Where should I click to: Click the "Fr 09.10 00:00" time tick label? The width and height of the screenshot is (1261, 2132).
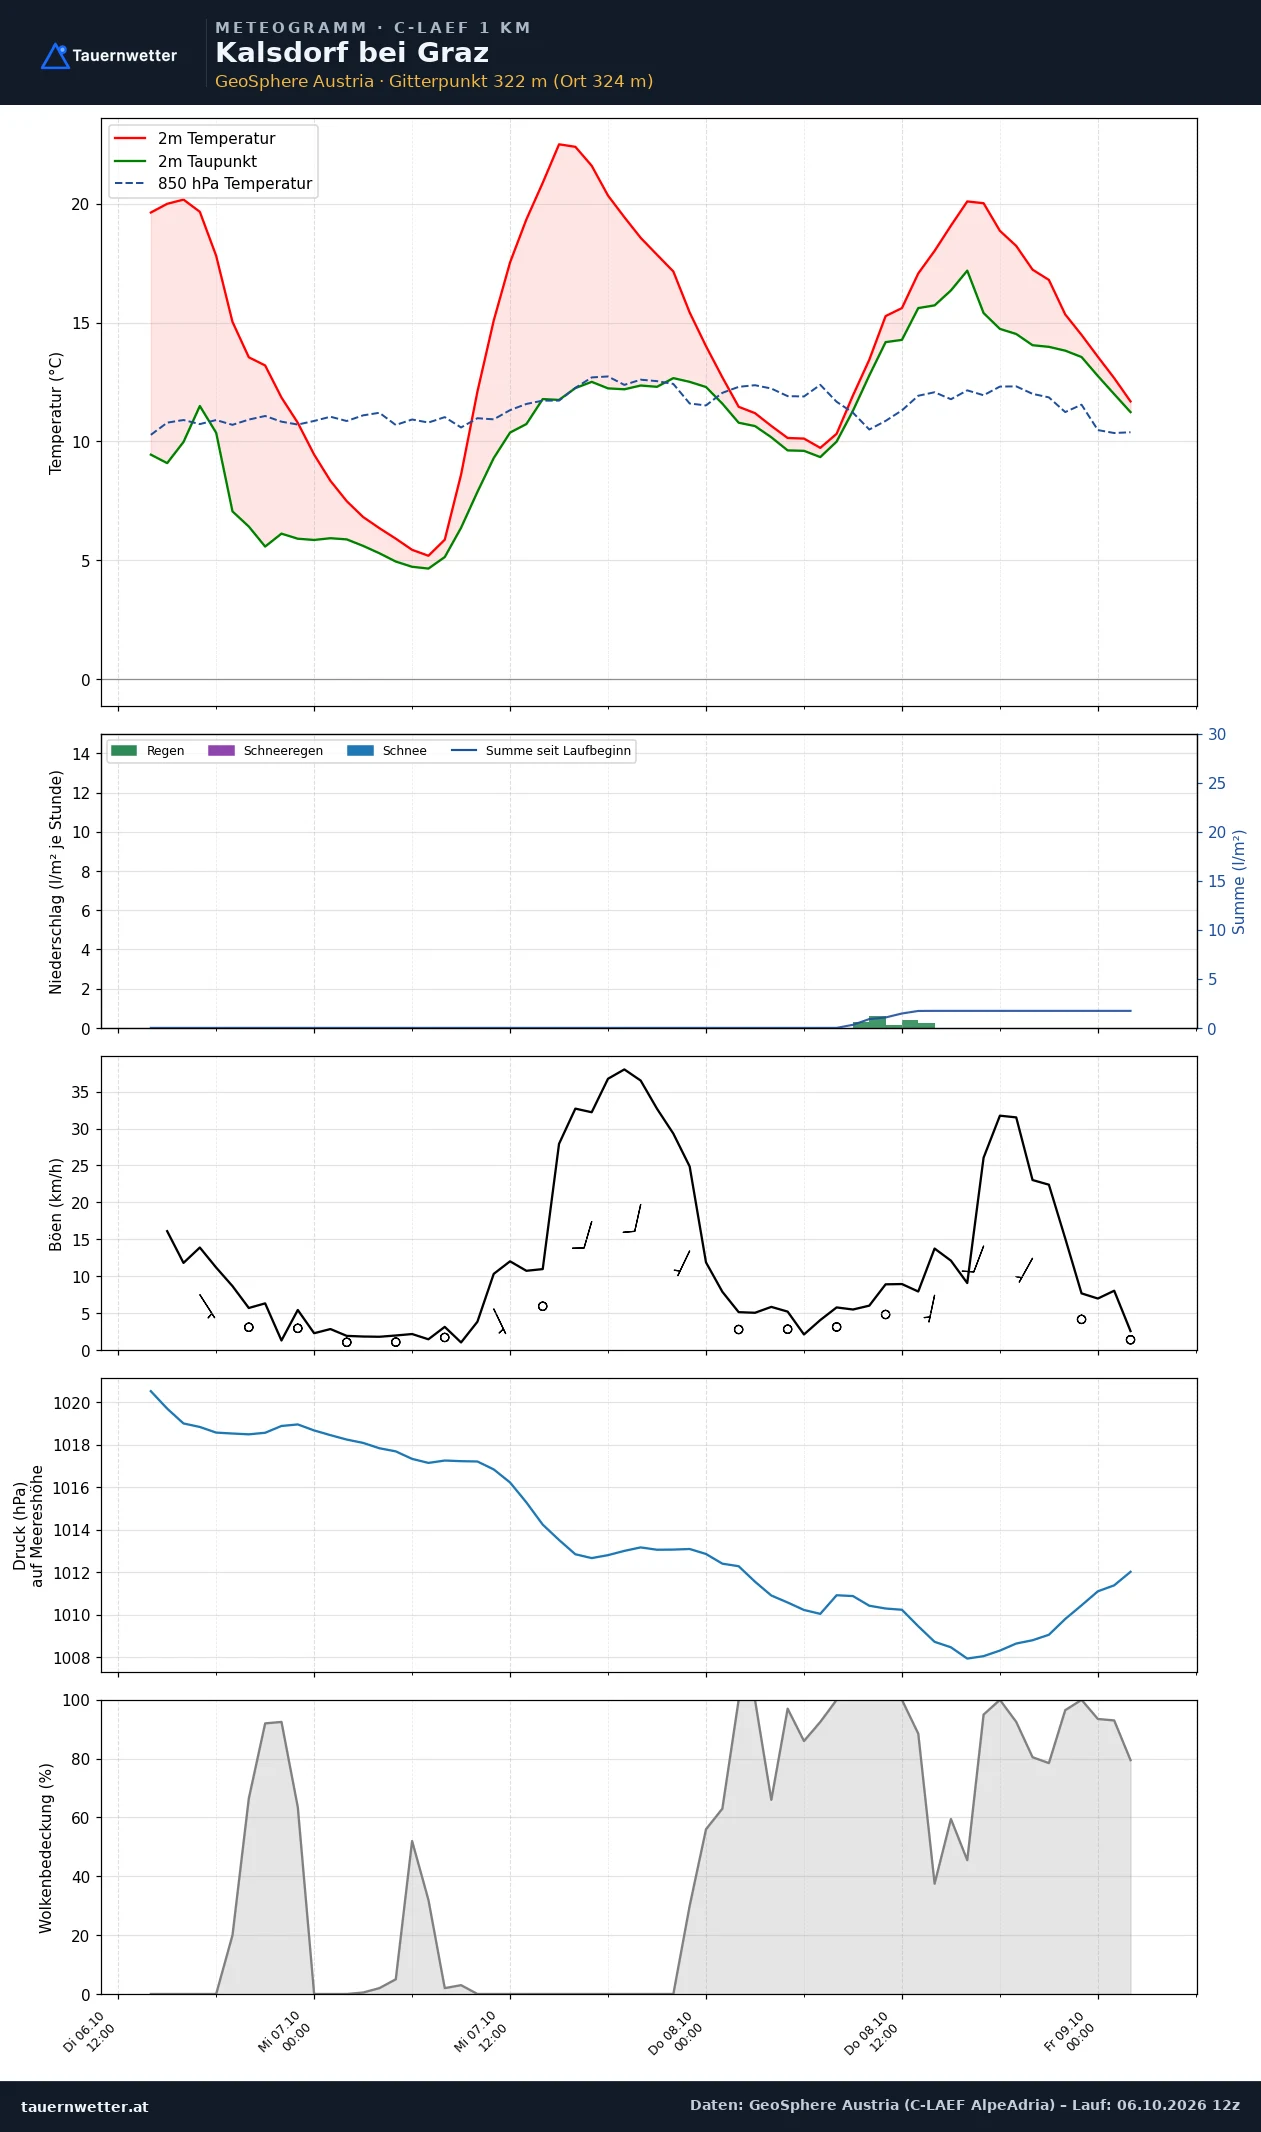(x=1070, y=2033)
